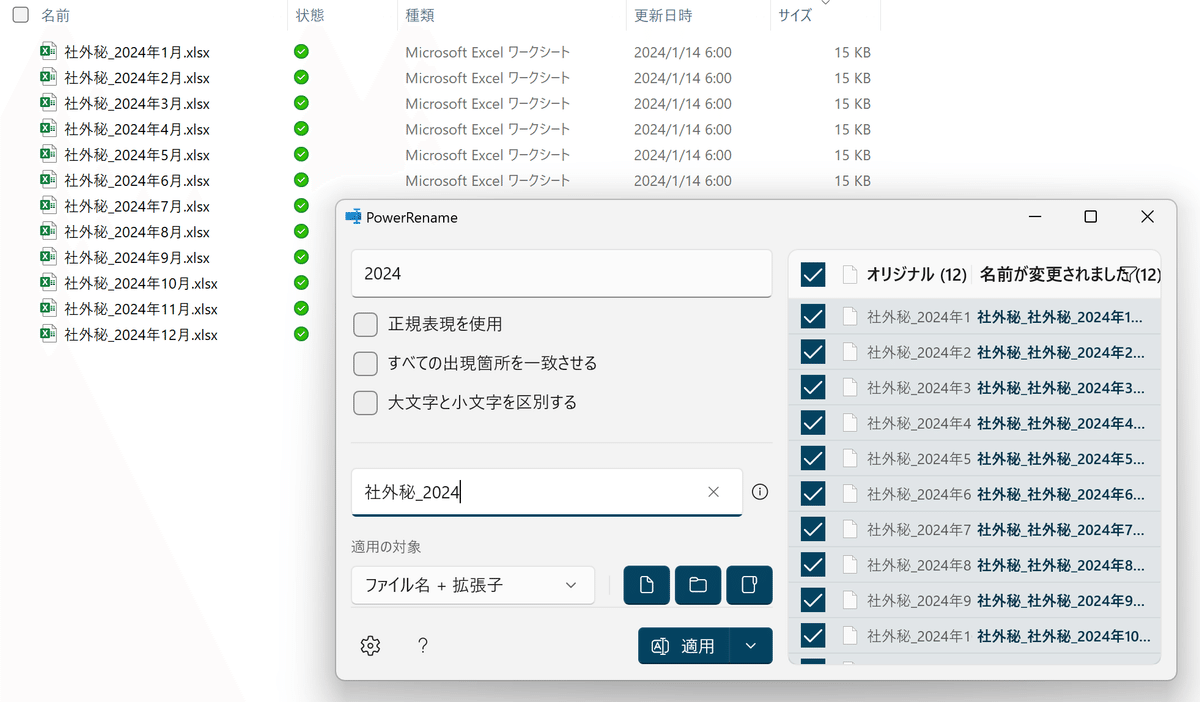Click the info icon beside replace field
The width and height of the screenshot is (1200, 702).
click(760, 492)
